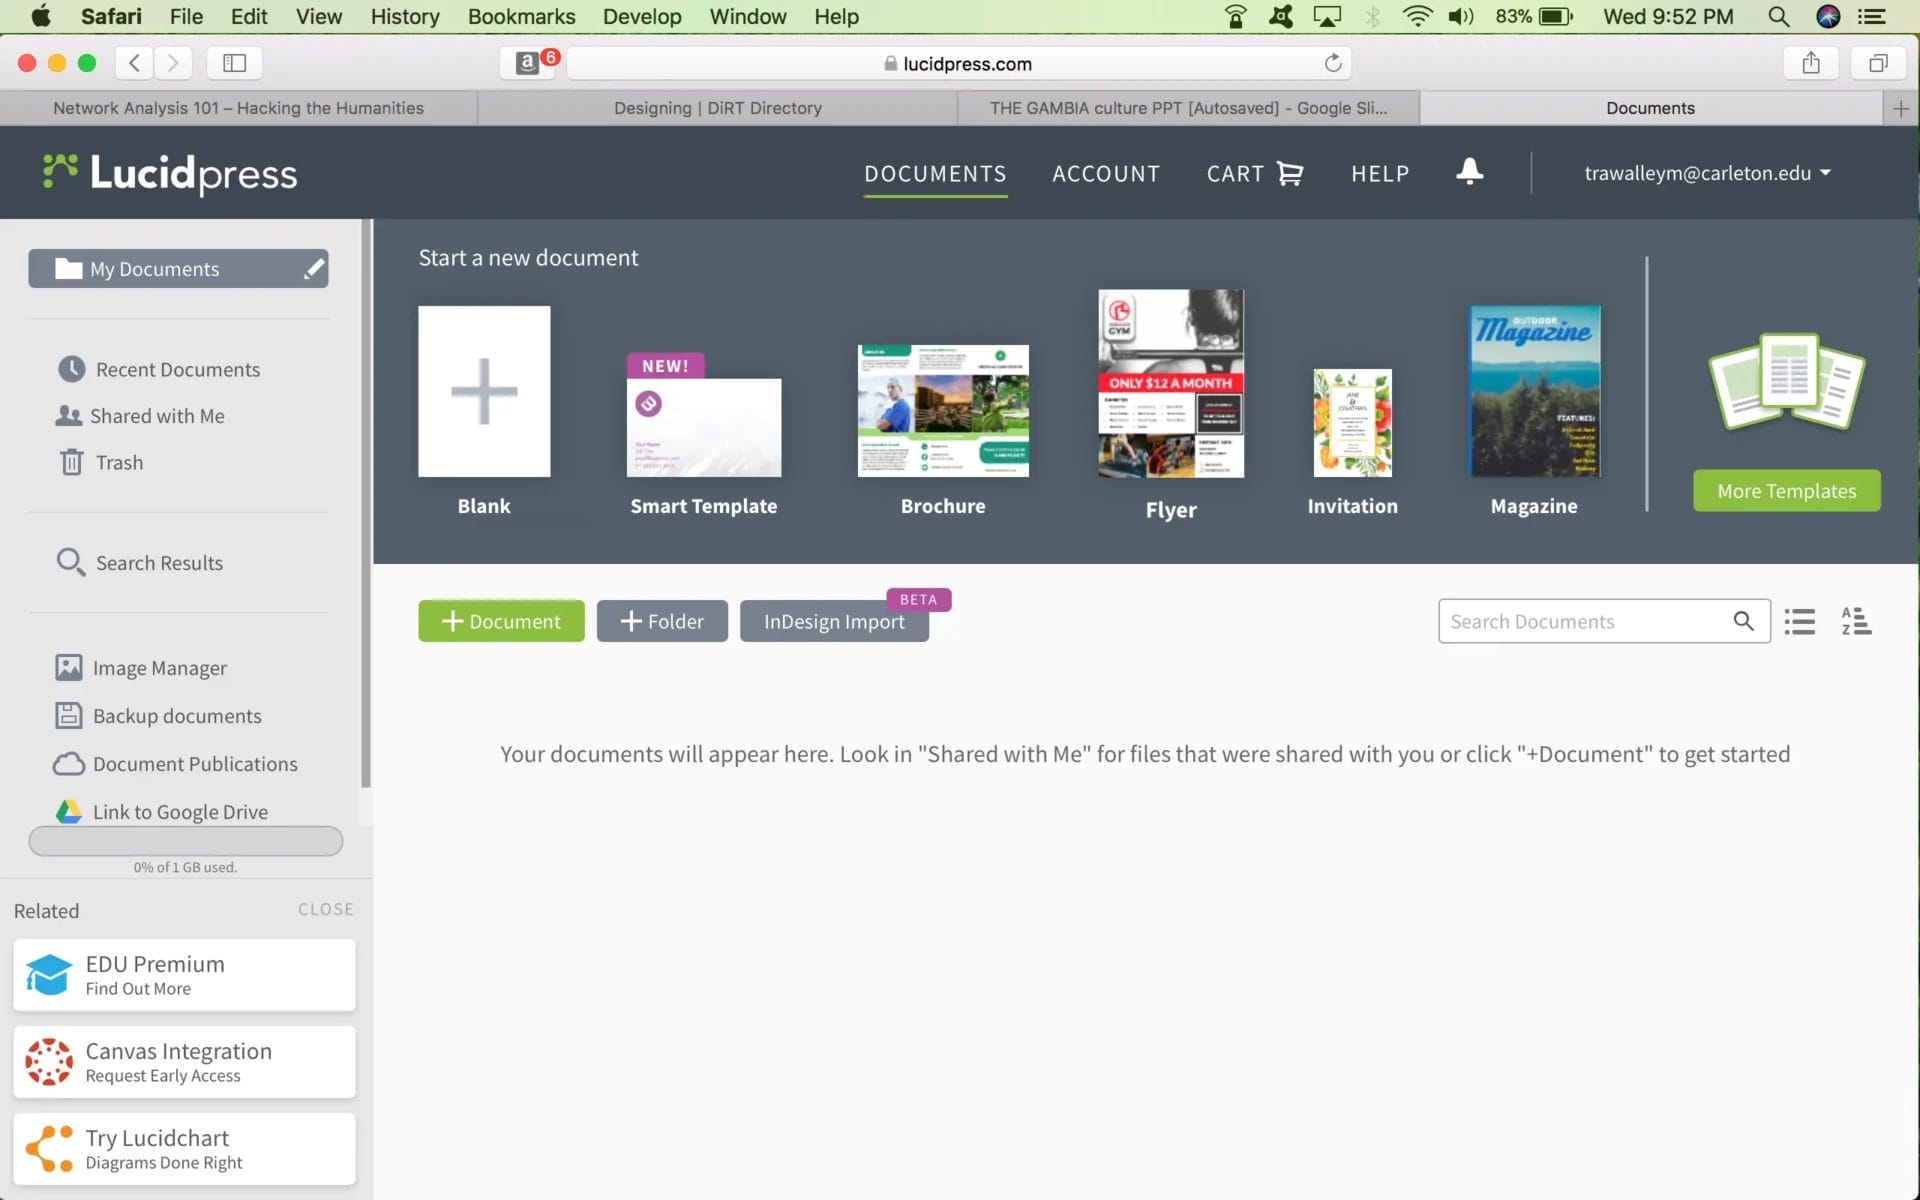The height and width of the screenshot is (1200, 1920).
Task: Click the pencil edit icon on My Documents
Action: pyautogui.click(x=313, y=268)
